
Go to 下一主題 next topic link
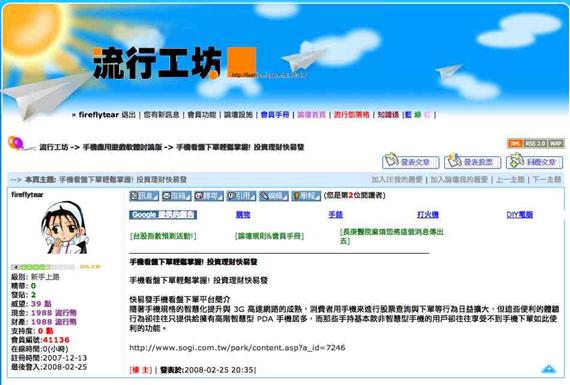coord(547,179)
